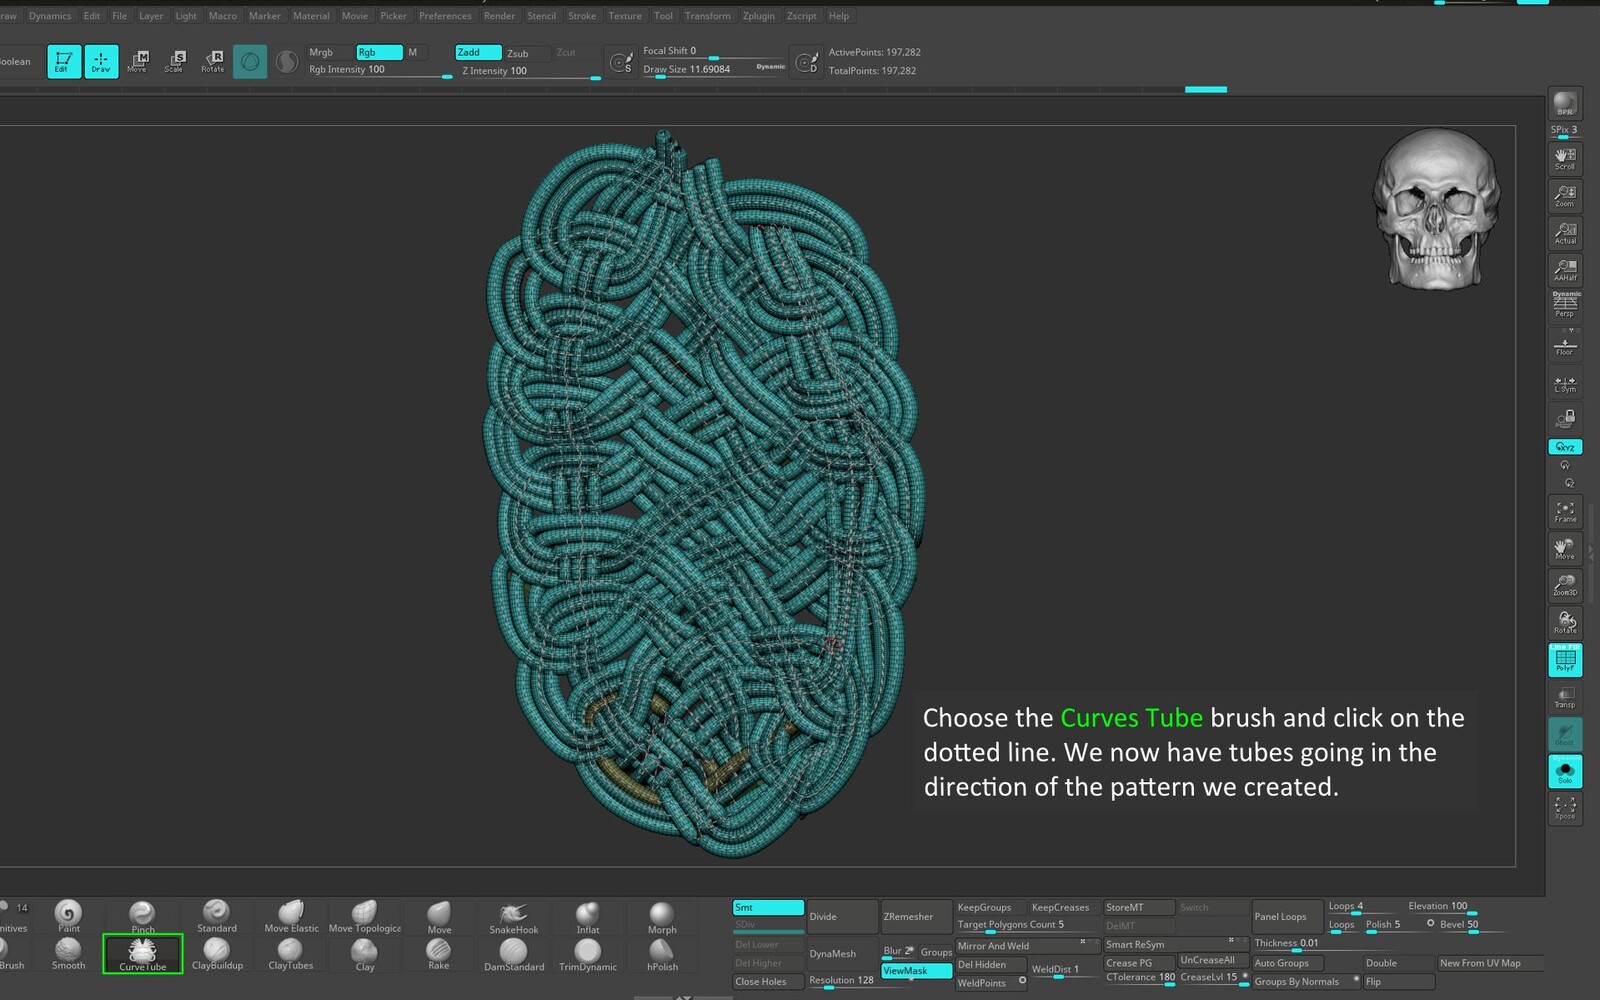Screen dimensions: 1600x1000
Task: Disable the Zadd sculpt mode
Action: pyautogui.click(x=478, y=52)
